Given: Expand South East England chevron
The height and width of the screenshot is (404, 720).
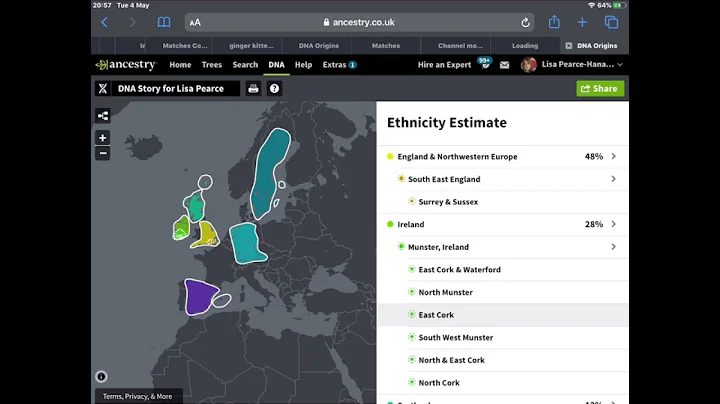Looking at the screenshot, I should pos(613,179).
